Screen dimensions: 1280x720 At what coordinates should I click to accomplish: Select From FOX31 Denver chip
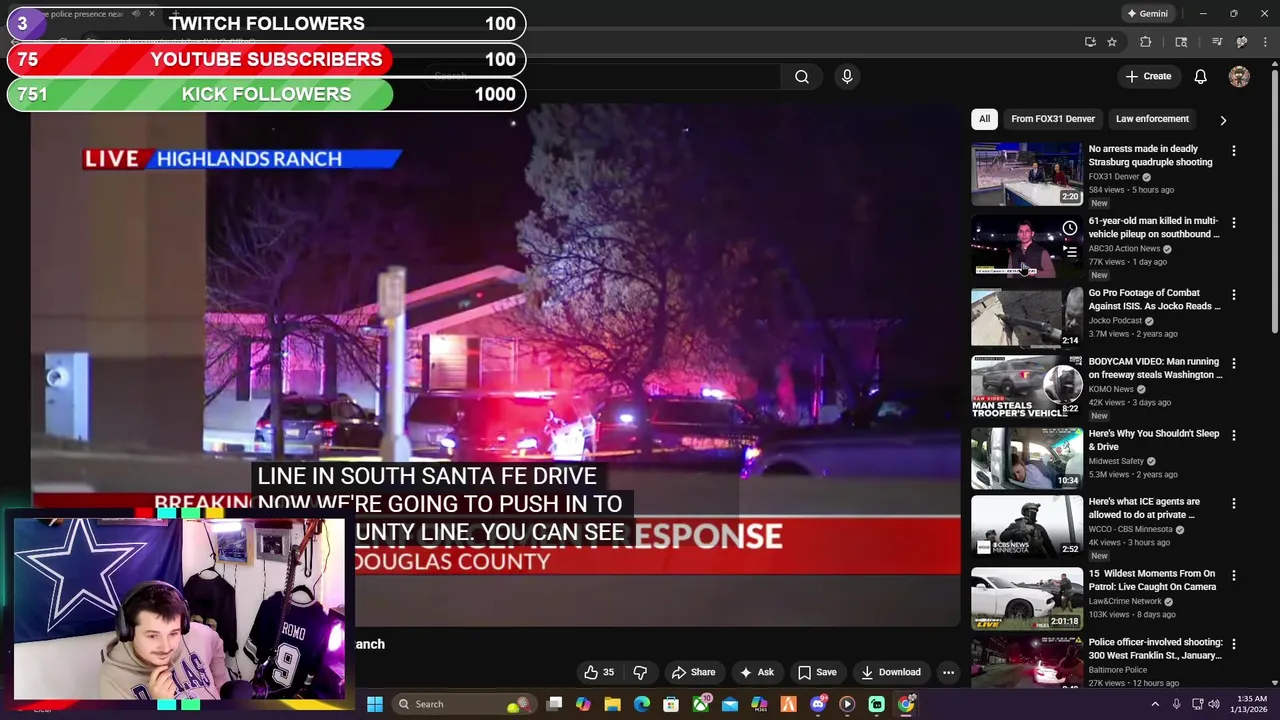pyautogui.click(x=1052, y=119)
